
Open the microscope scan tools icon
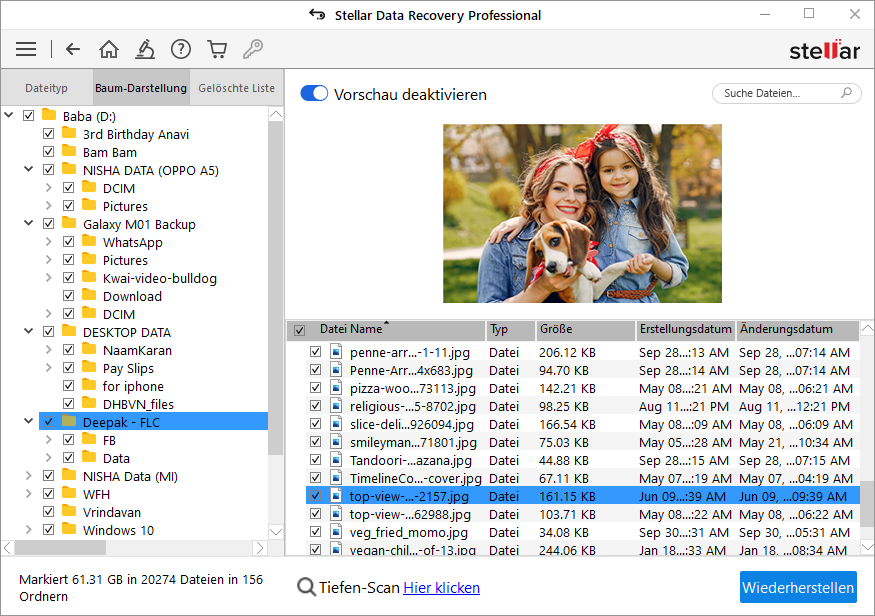click(145, 49)
